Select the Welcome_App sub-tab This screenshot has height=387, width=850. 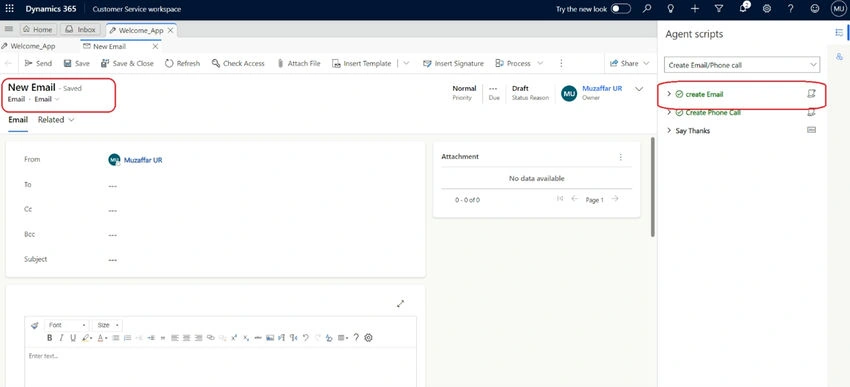[29, 47]
